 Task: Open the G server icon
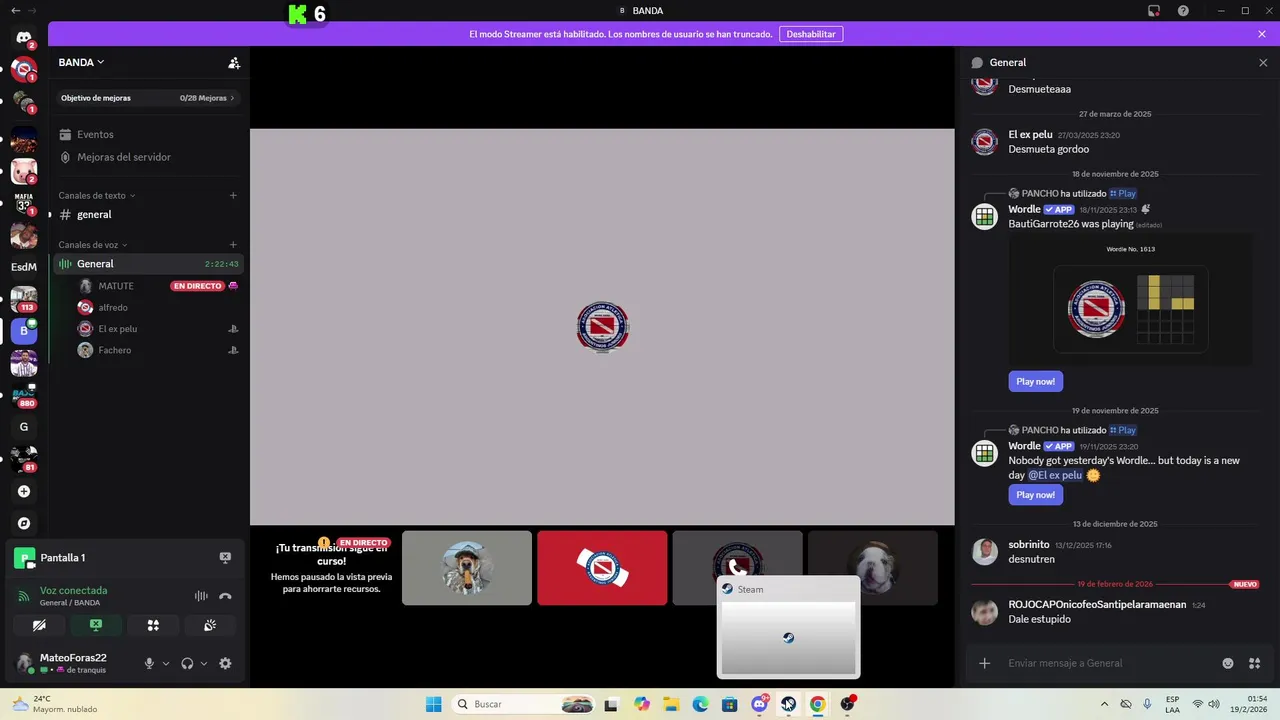(24, 427)
